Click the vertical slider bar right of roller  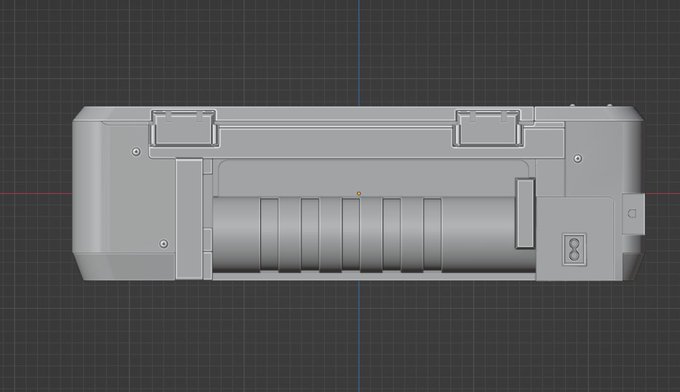click(x=525, y=213)
